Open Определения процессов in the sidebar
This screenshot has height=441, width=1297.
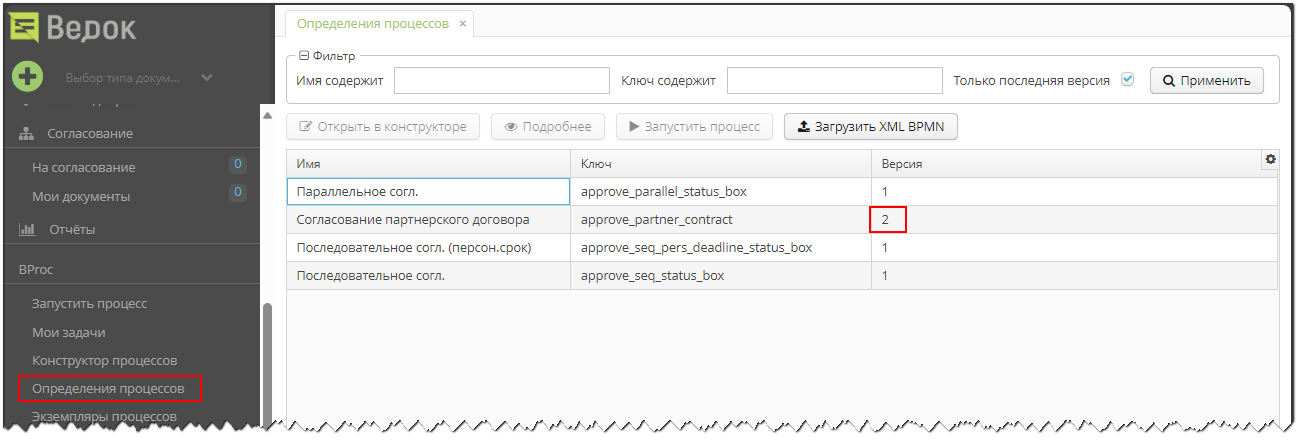pyautogui.click(x=108, y=388)
